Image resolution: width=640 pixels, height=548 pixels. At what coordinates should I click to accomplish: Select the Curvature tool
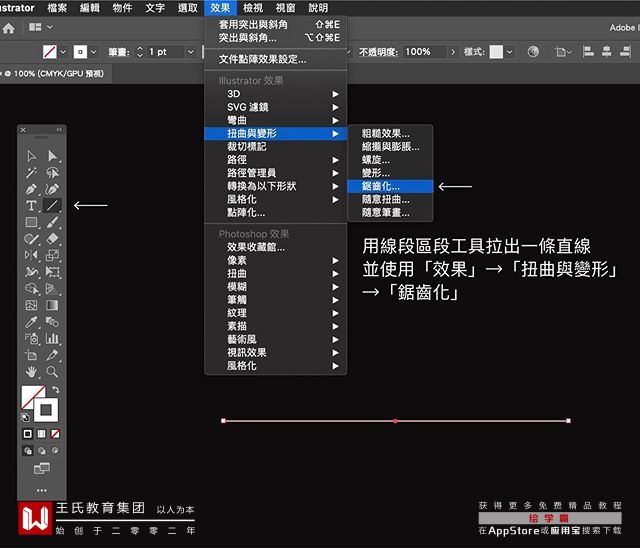52,189
